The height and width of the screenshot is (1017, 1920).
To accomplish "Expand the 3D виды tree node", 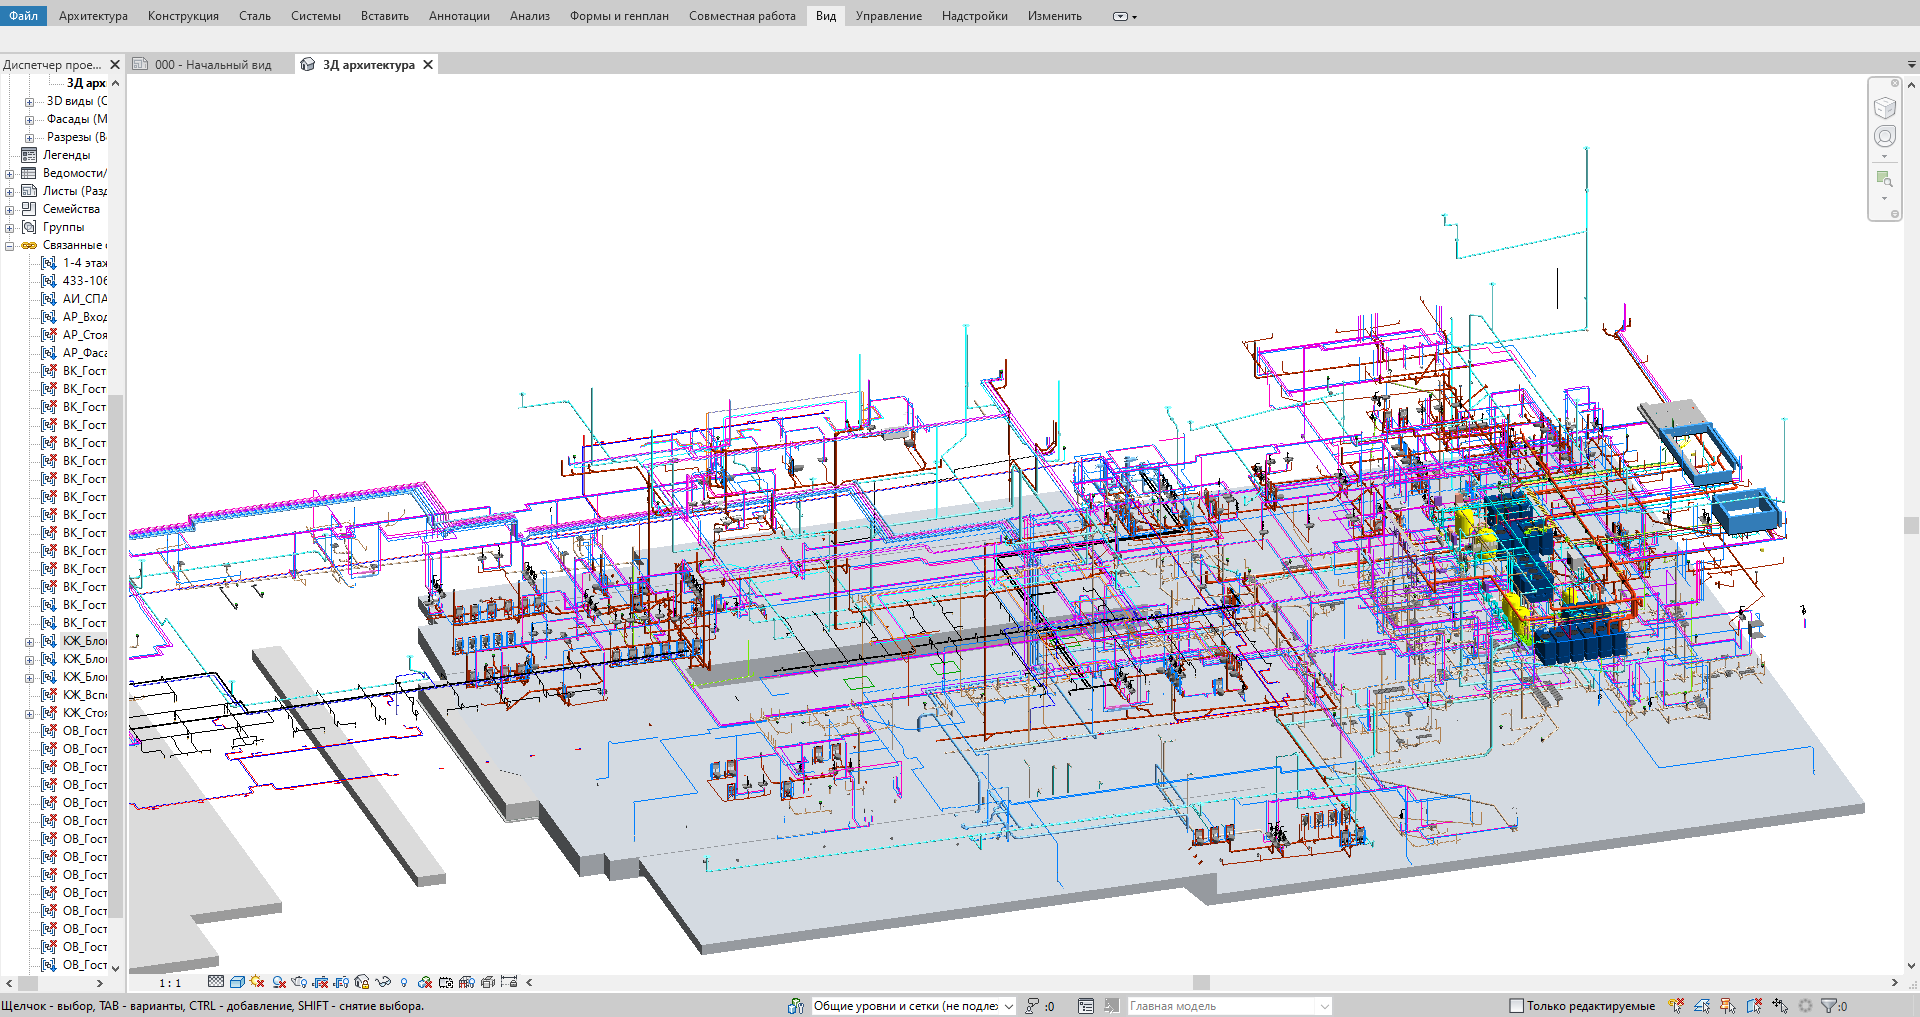I will tap(30, 101).
